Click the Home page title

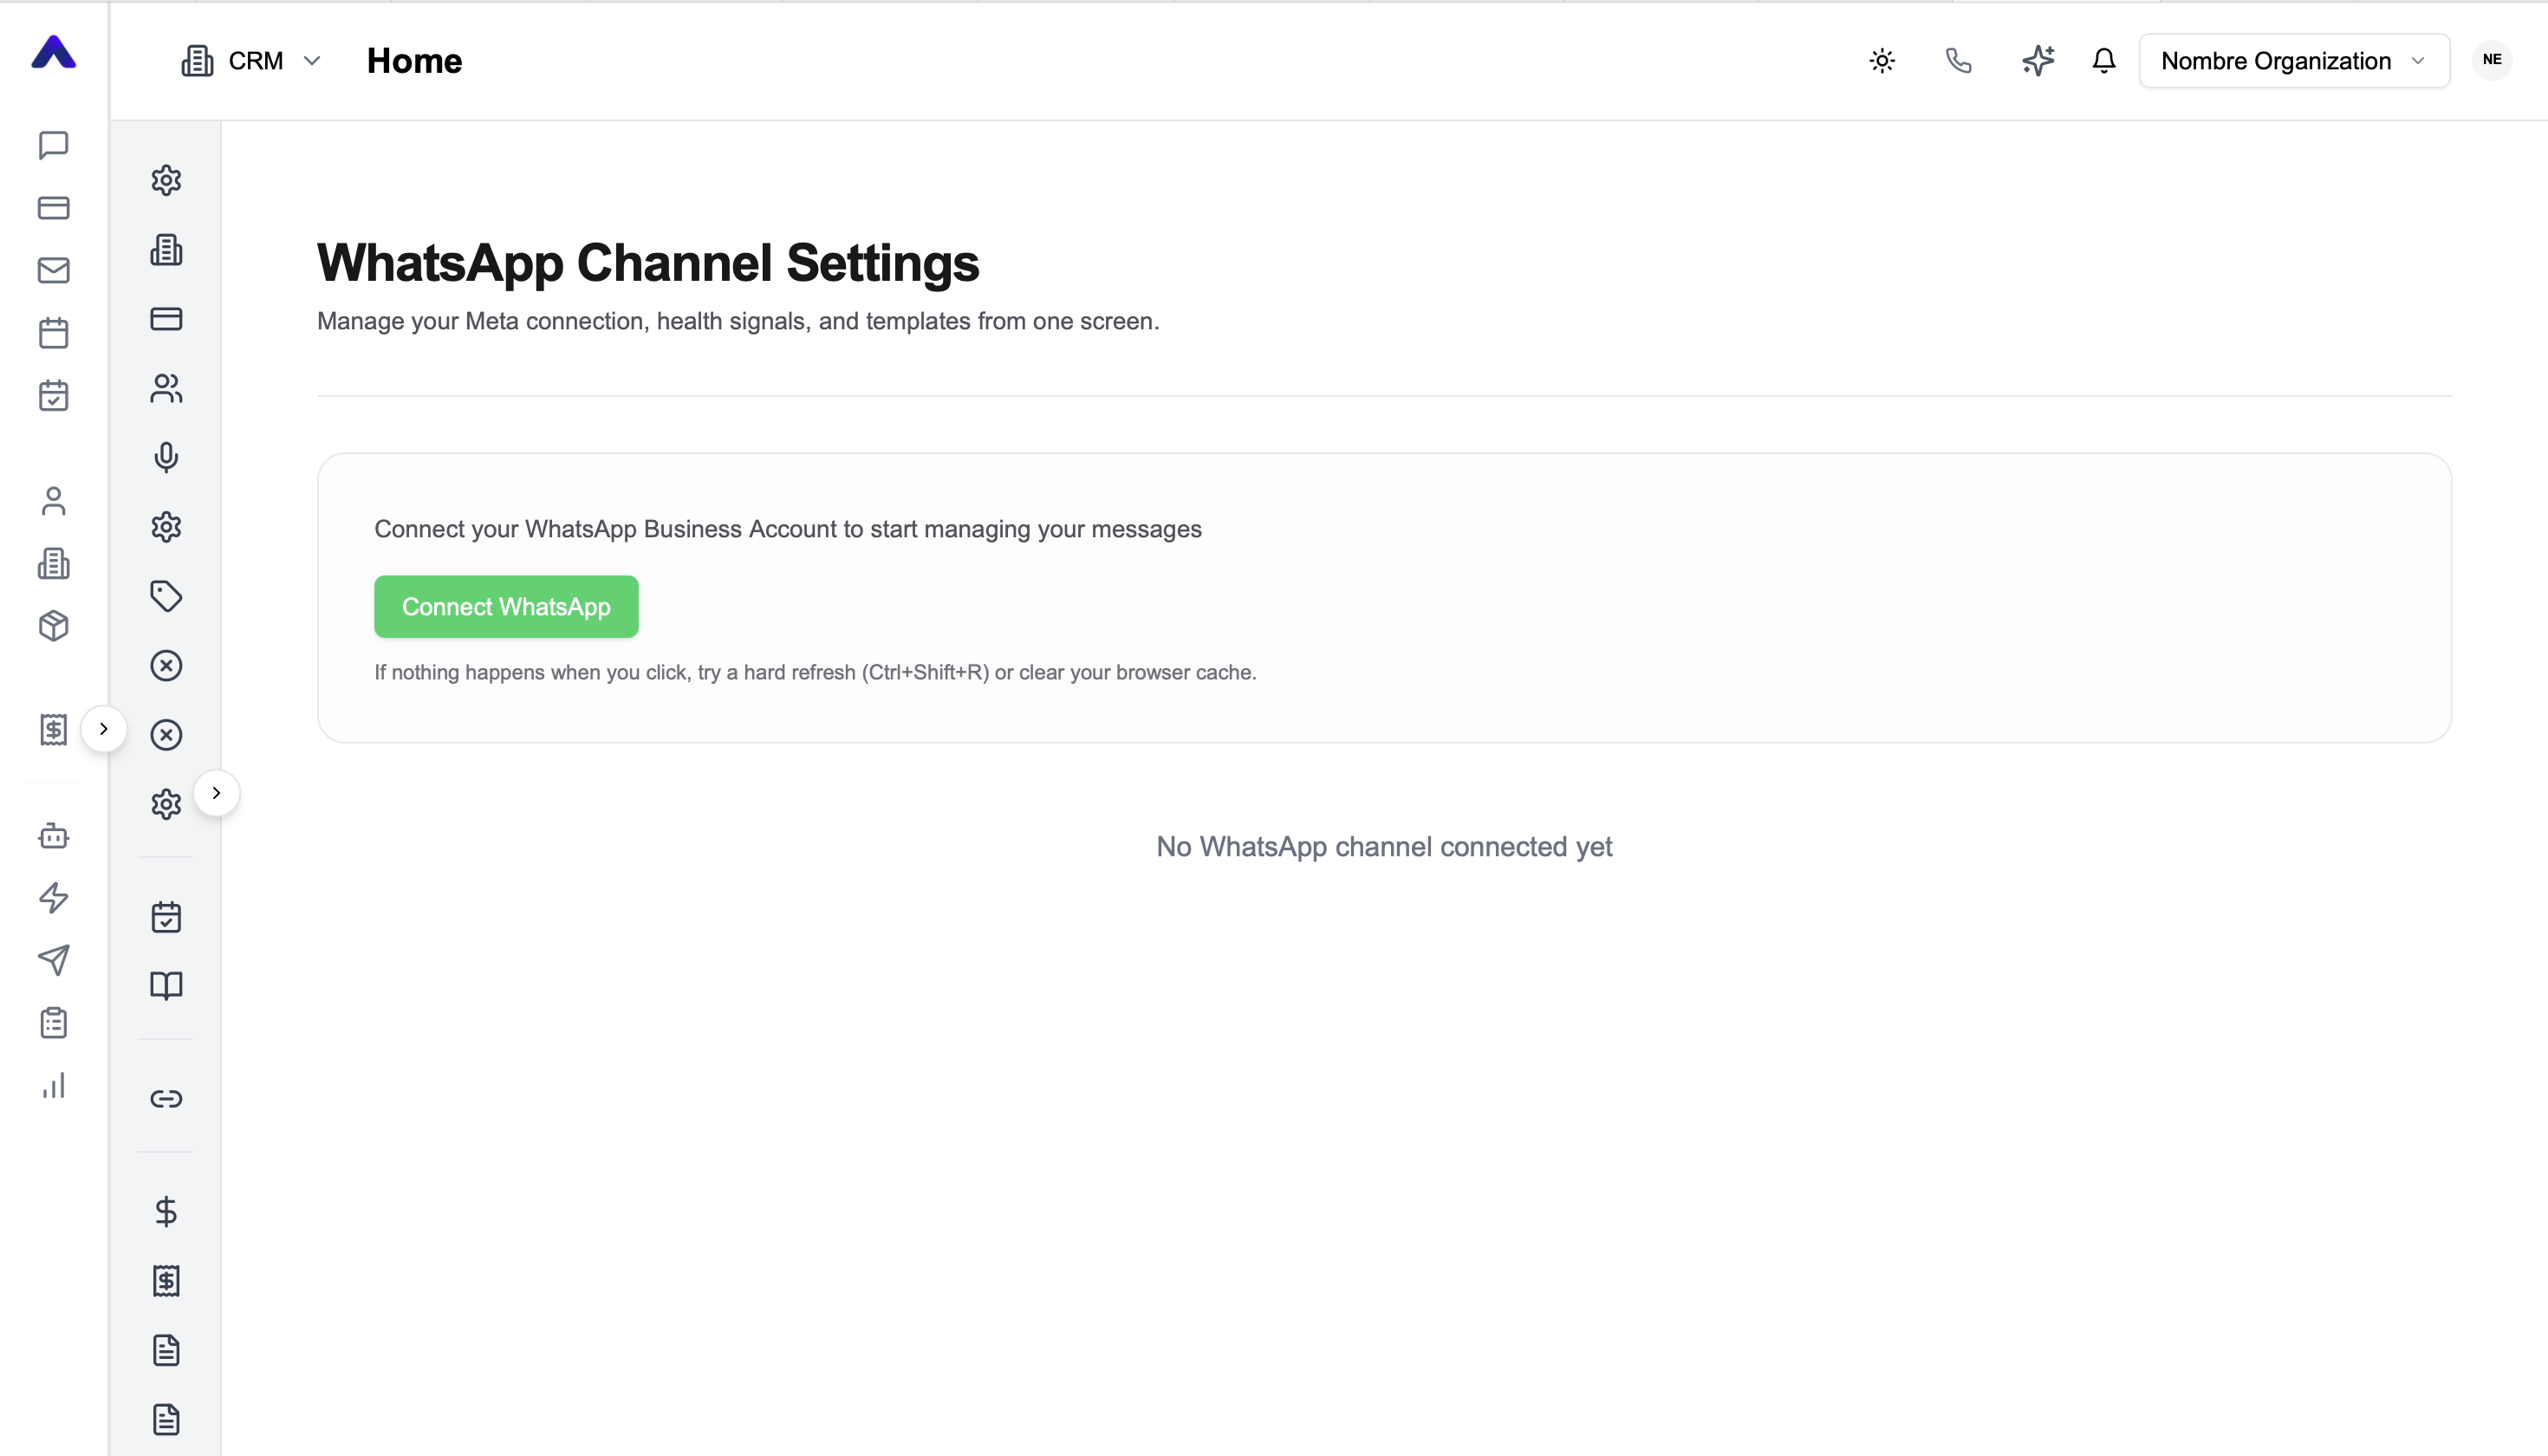(414, 61)
